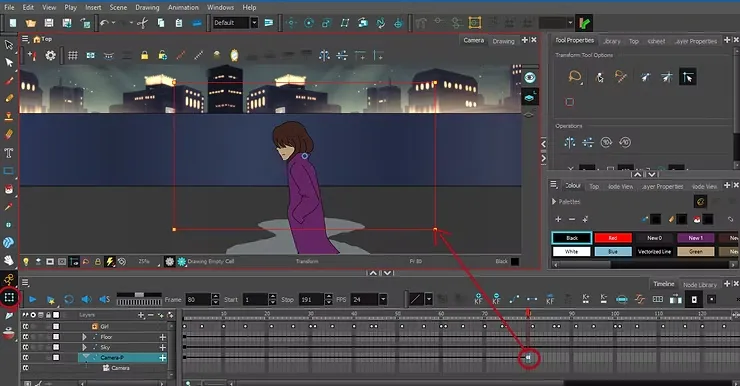Screen dimensions: 740x386
Task: Open the Windows menu
Action: click(x=220, y=8)
